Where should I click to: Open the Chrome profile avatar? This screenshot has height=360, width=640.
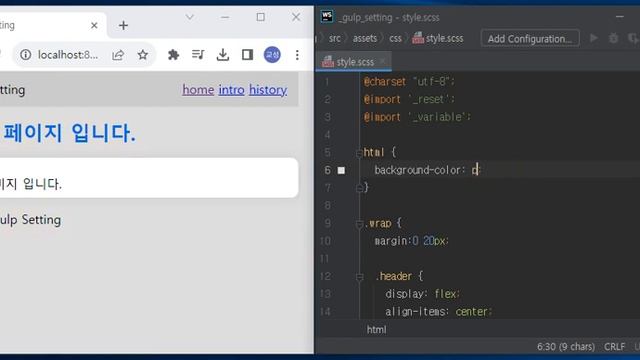click(272, 55)
